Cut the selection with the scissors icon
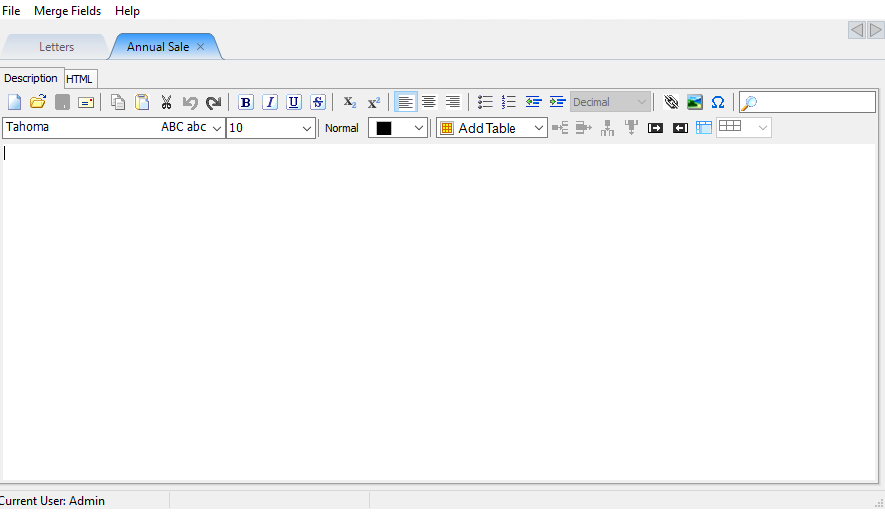 click(x=166, y=102)
